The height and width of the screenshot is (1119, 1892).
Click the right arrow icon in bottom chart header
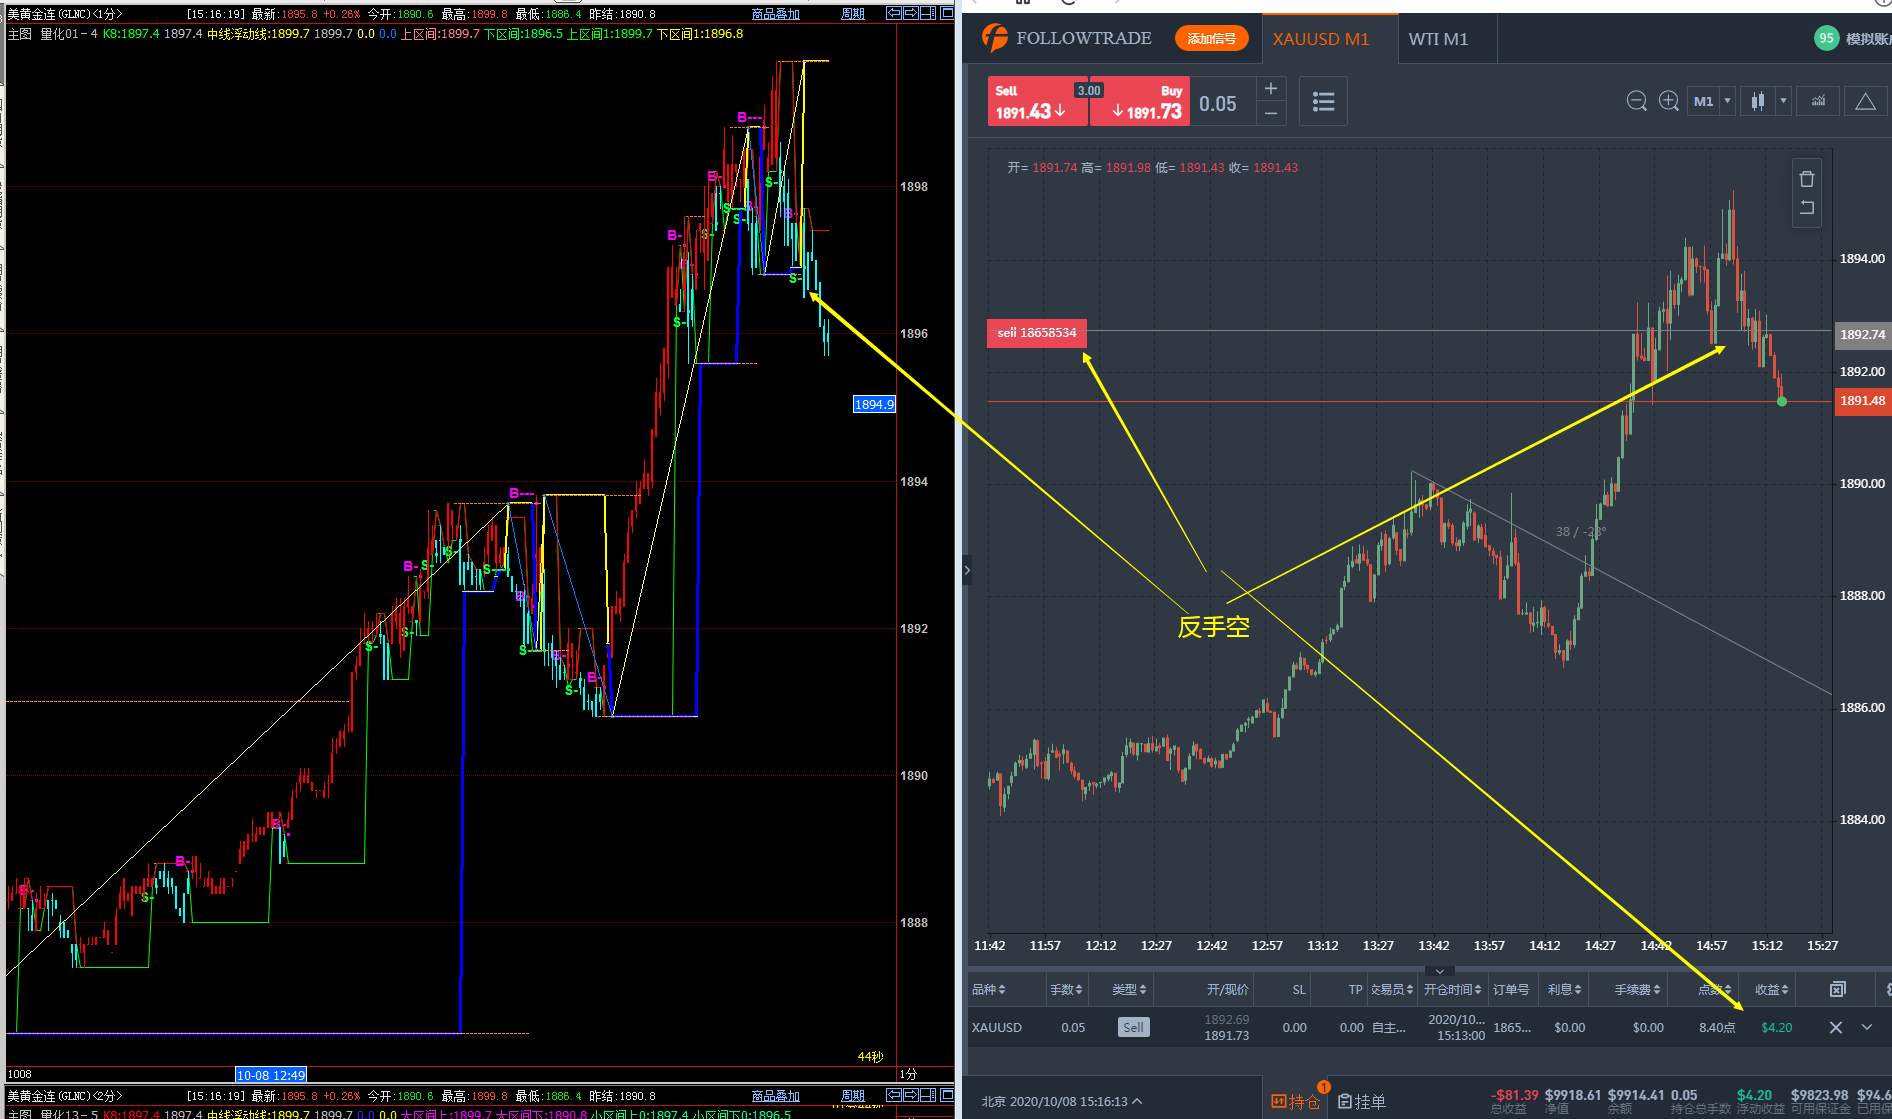pyautogui.click(x=911, y=1096)
